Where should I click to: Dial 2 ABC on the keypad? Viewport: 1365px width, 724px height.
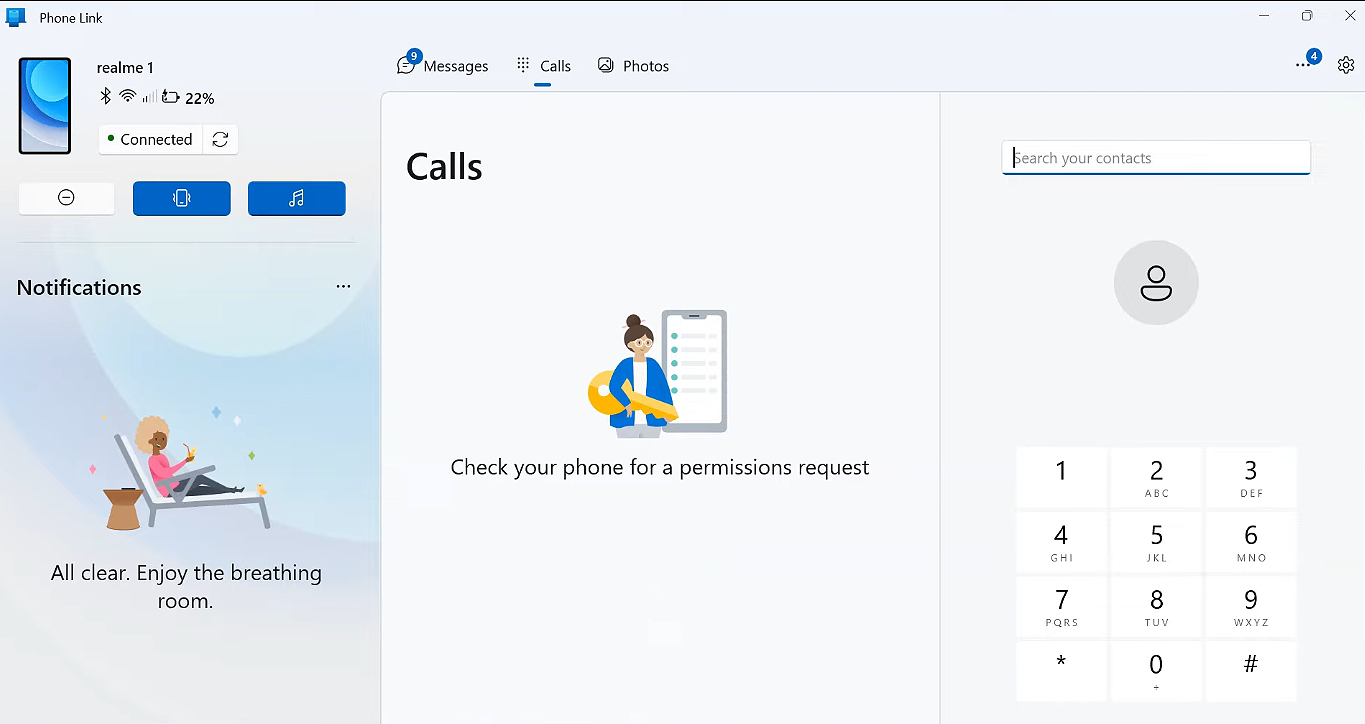pyautogui.click(x=1156, y=478)
